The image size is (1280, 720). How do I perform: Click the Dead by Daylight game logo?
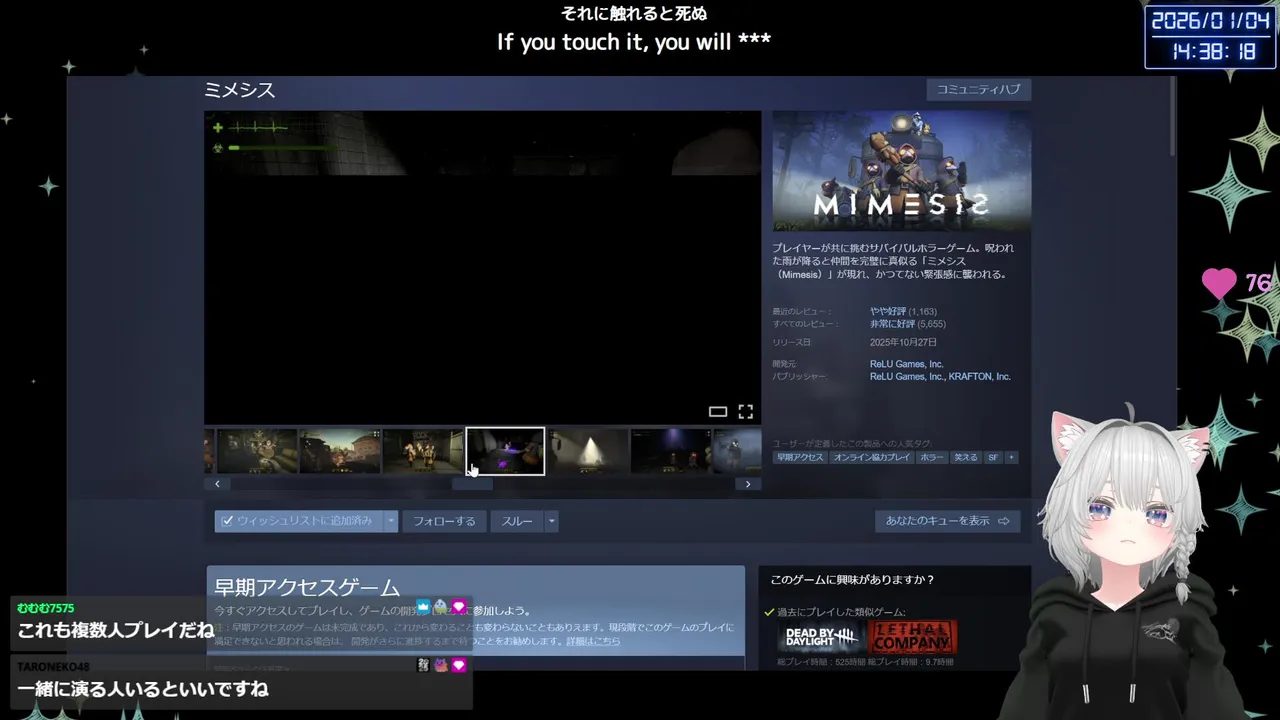coord(822,636)
